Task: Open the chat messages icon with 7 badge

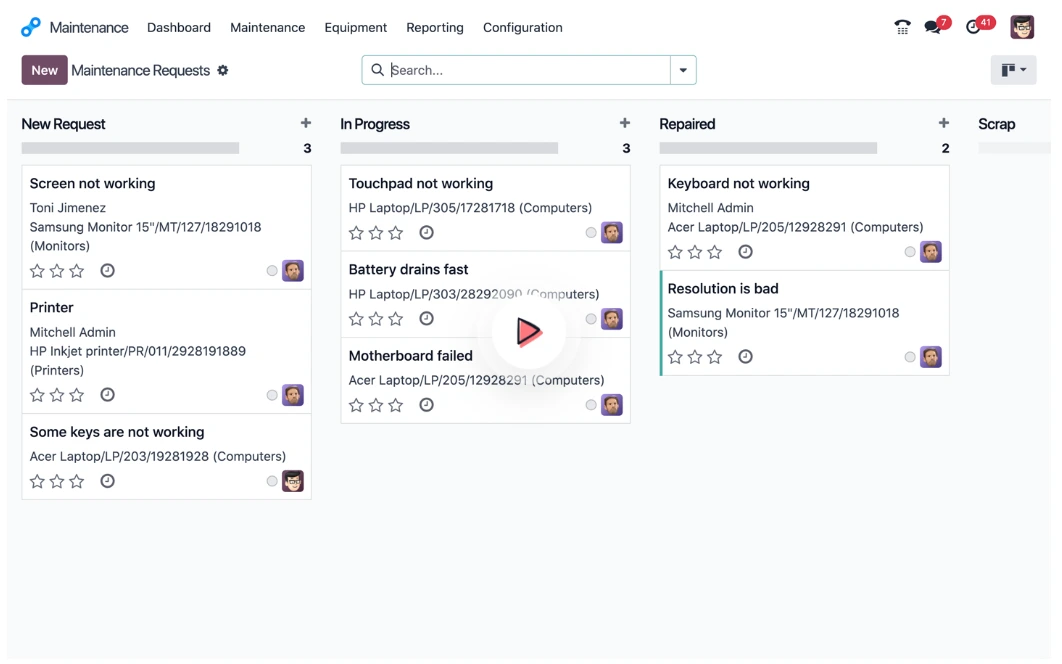Action: click(934, 28)
